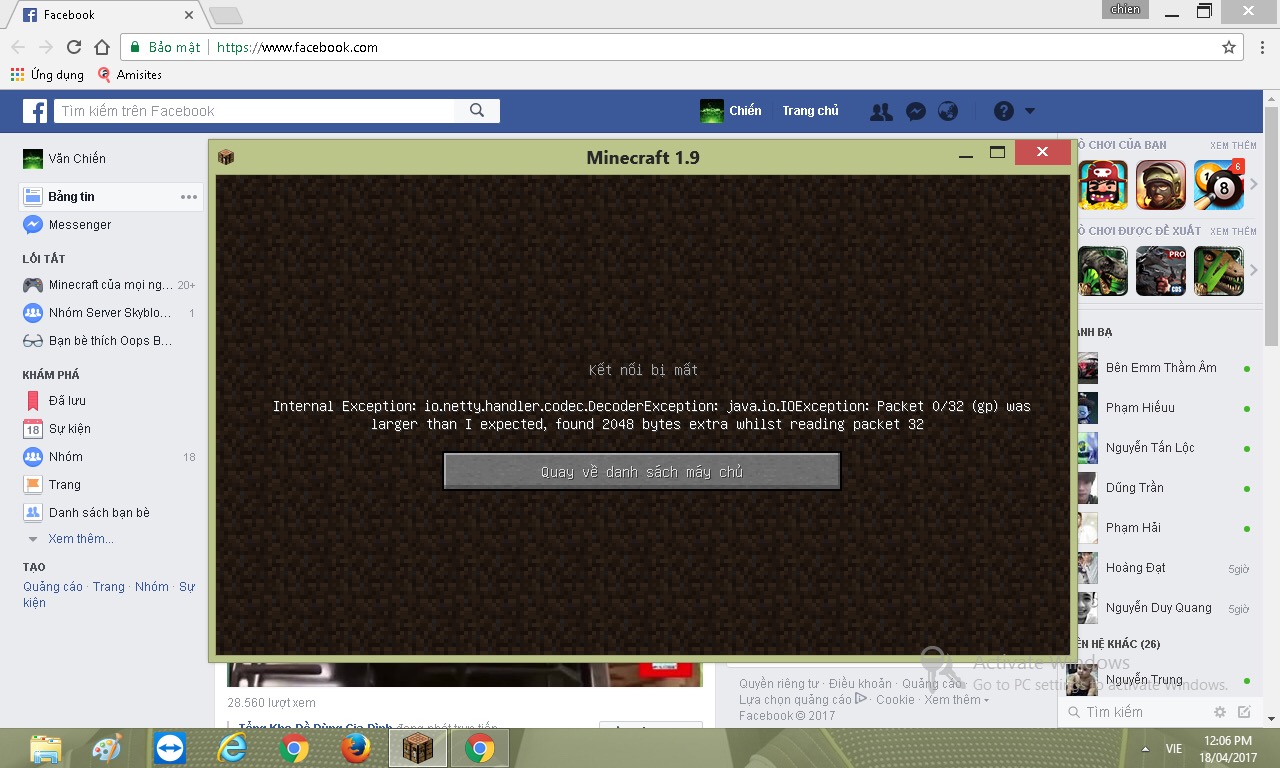Show hidden tray icons arrow

click(x=1145, y=748)
